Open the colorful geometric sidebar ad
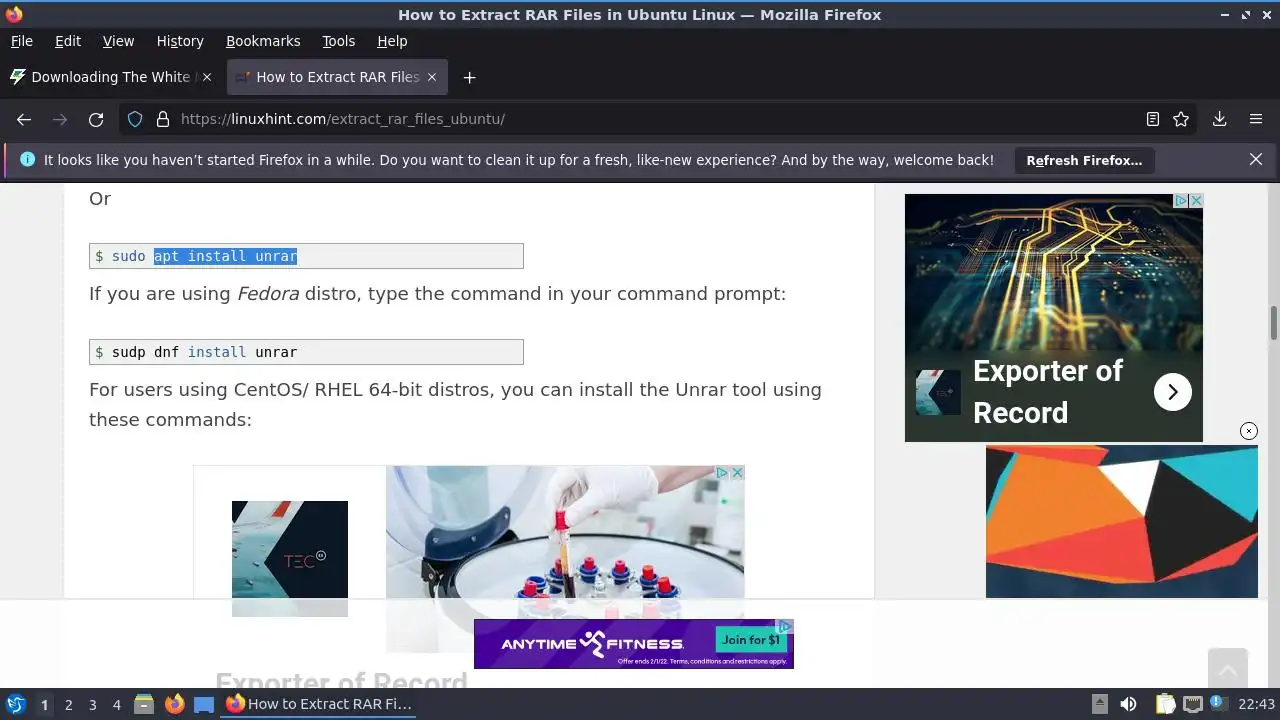This screenshot has height=720, width=1280. (x=1121, y=521)
